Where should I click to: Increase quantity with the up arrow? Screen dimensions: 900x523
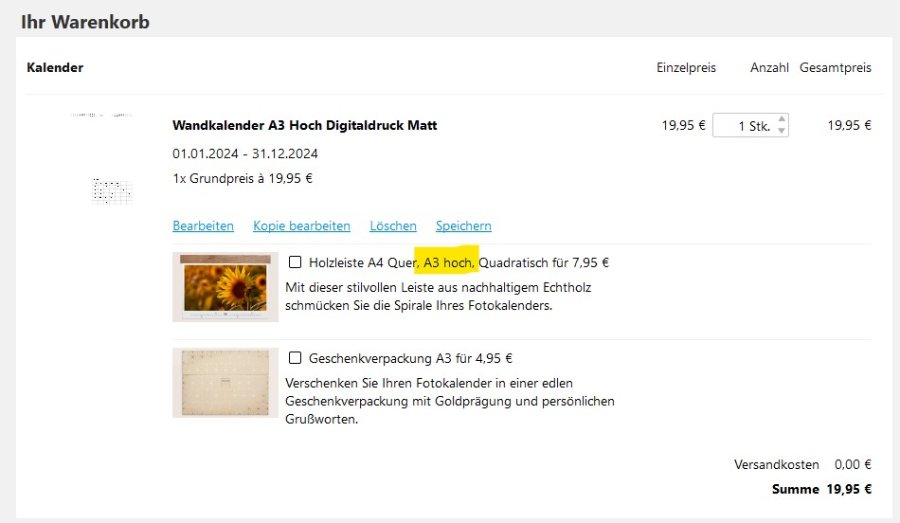point(781,119)
